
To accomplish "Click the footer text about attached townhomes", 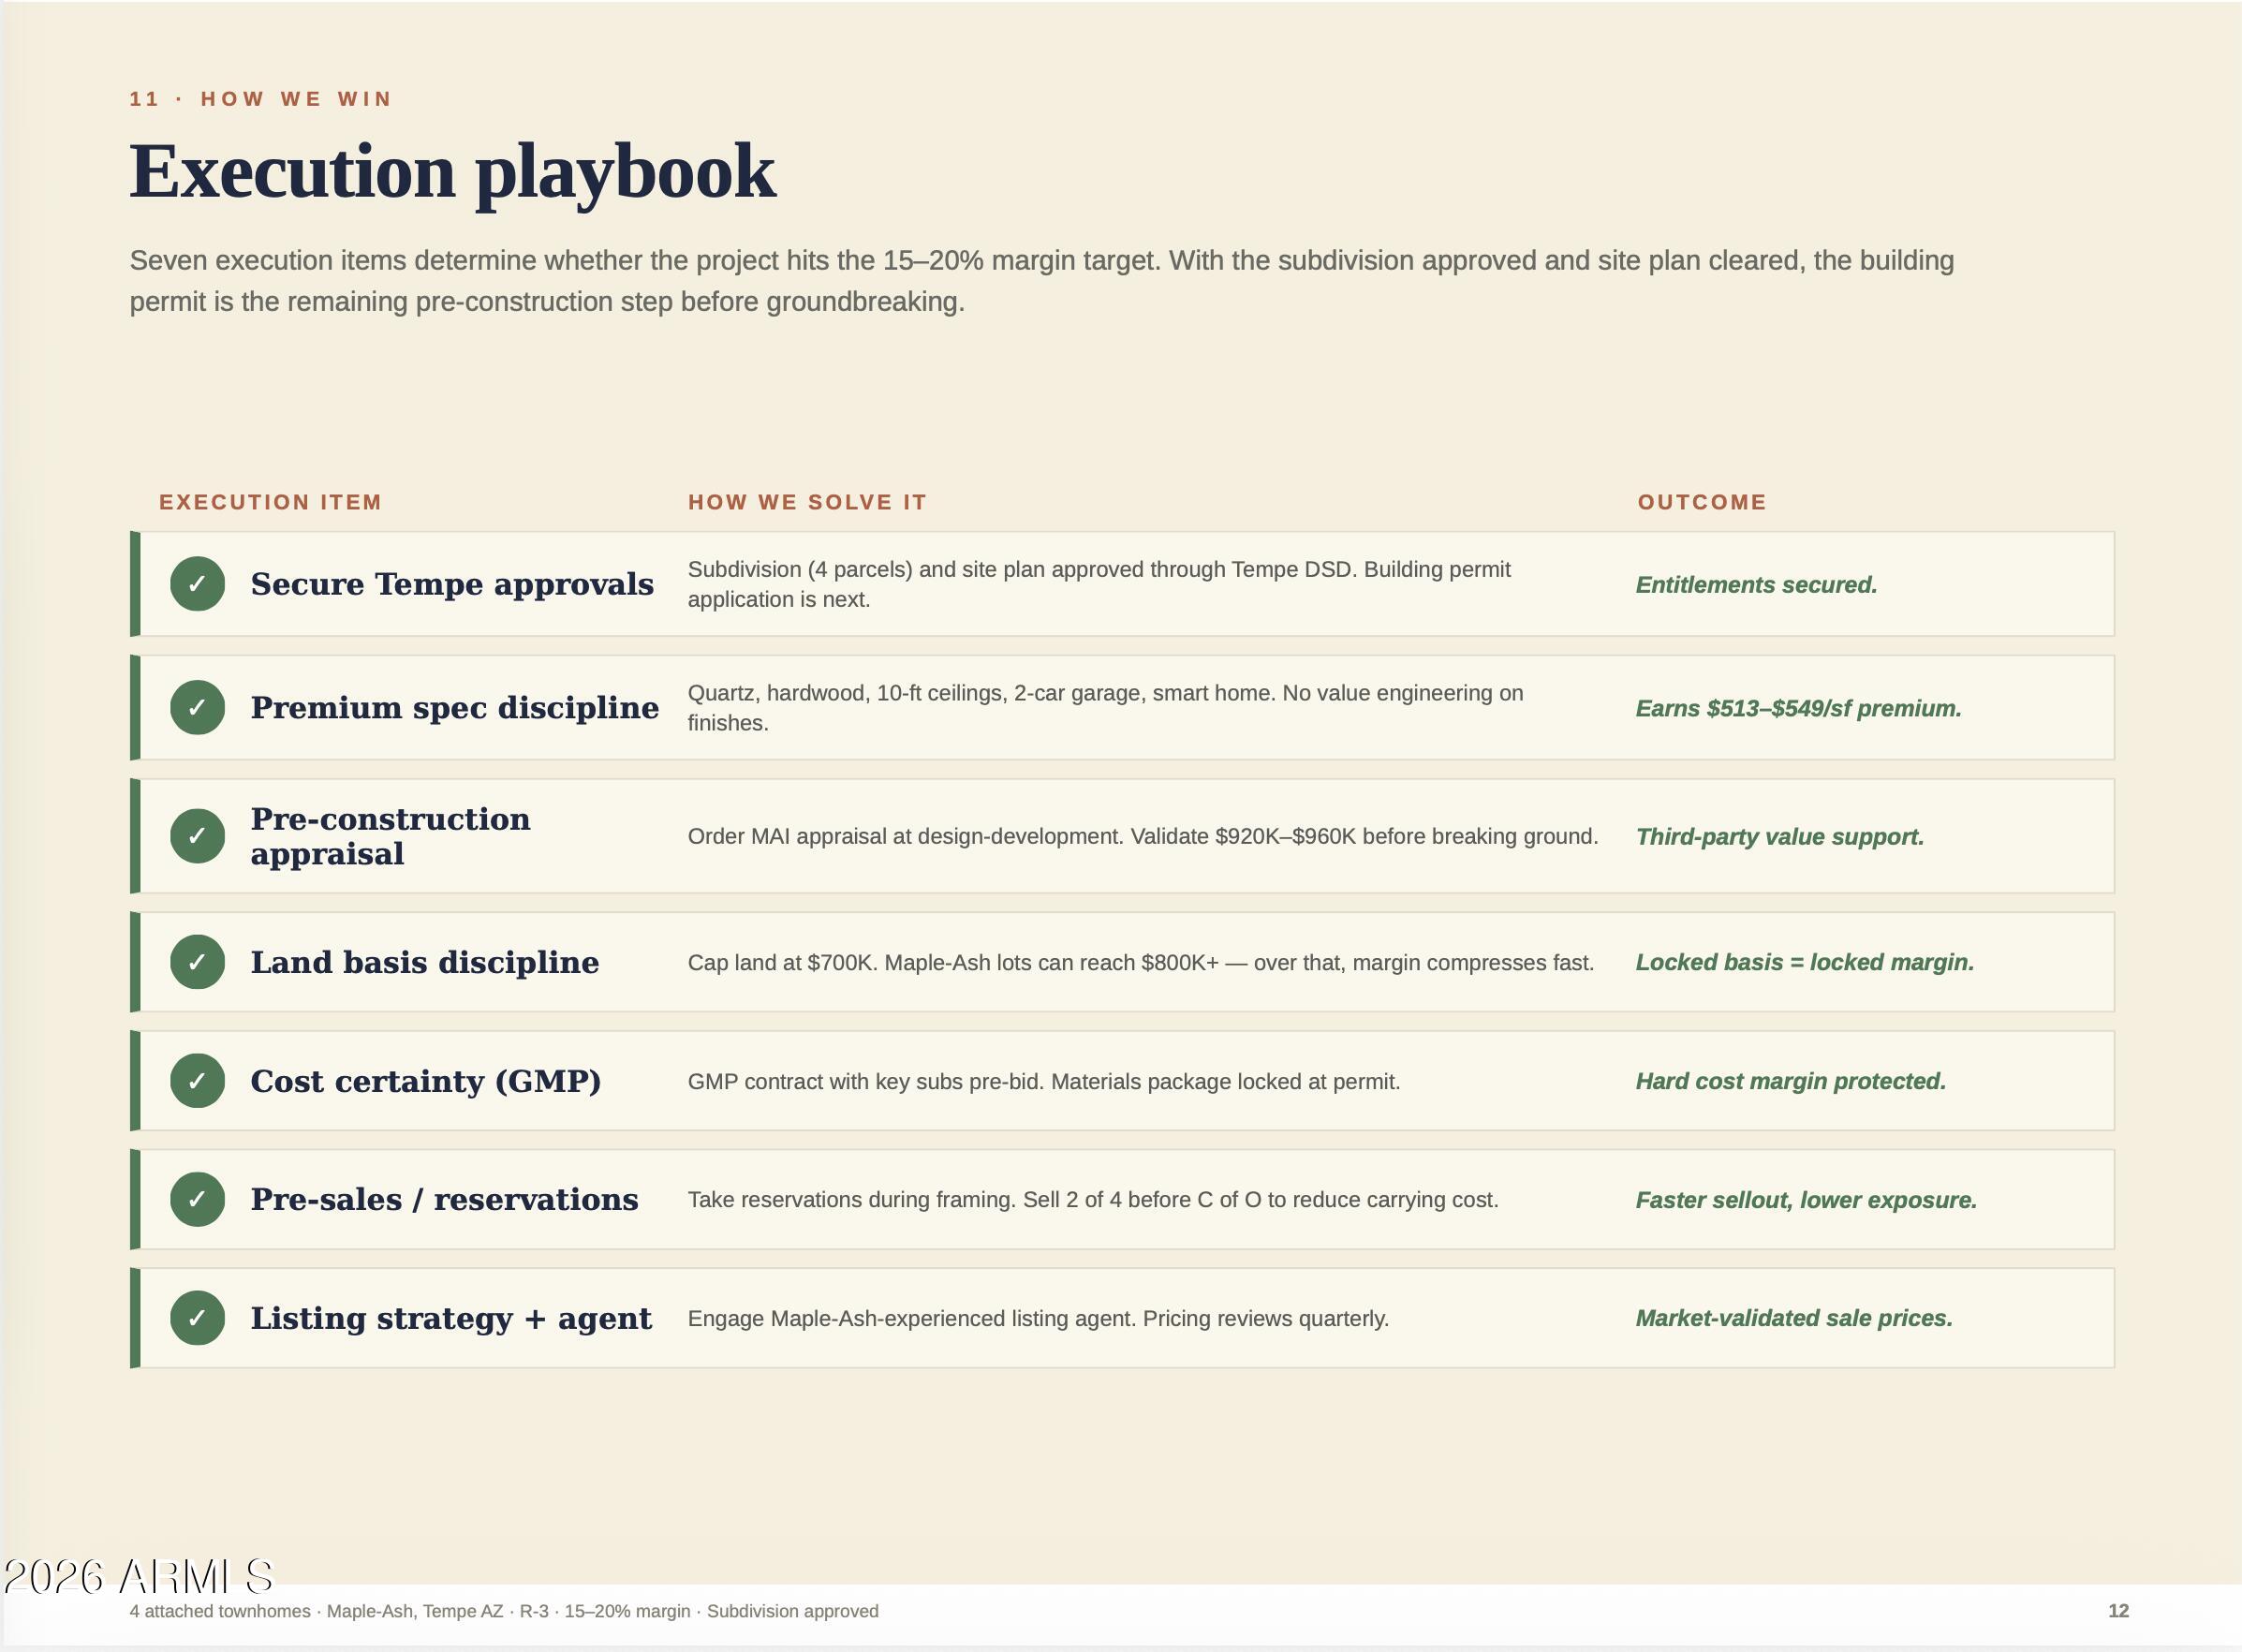I will (x=504, y=1611).
